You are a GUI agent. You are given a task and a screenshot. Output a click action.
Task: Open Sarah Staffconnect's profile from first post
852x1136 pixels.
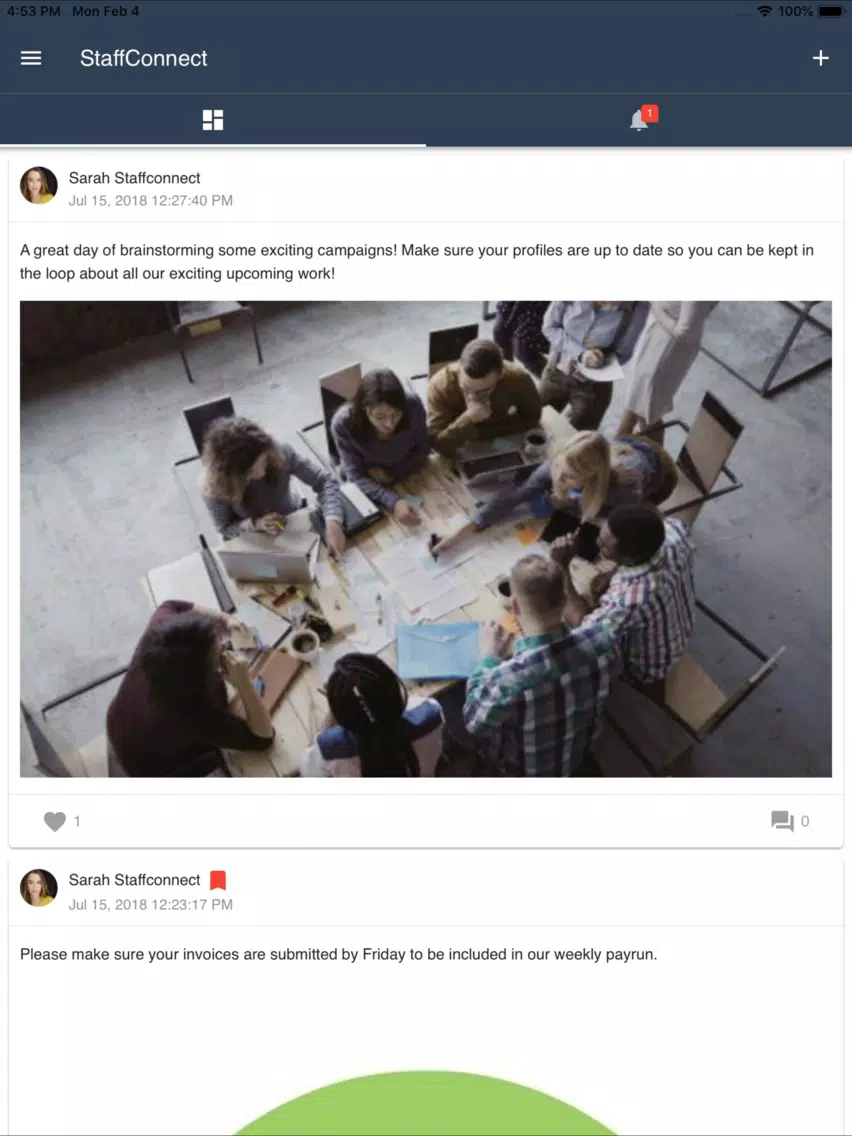point(134,178)
